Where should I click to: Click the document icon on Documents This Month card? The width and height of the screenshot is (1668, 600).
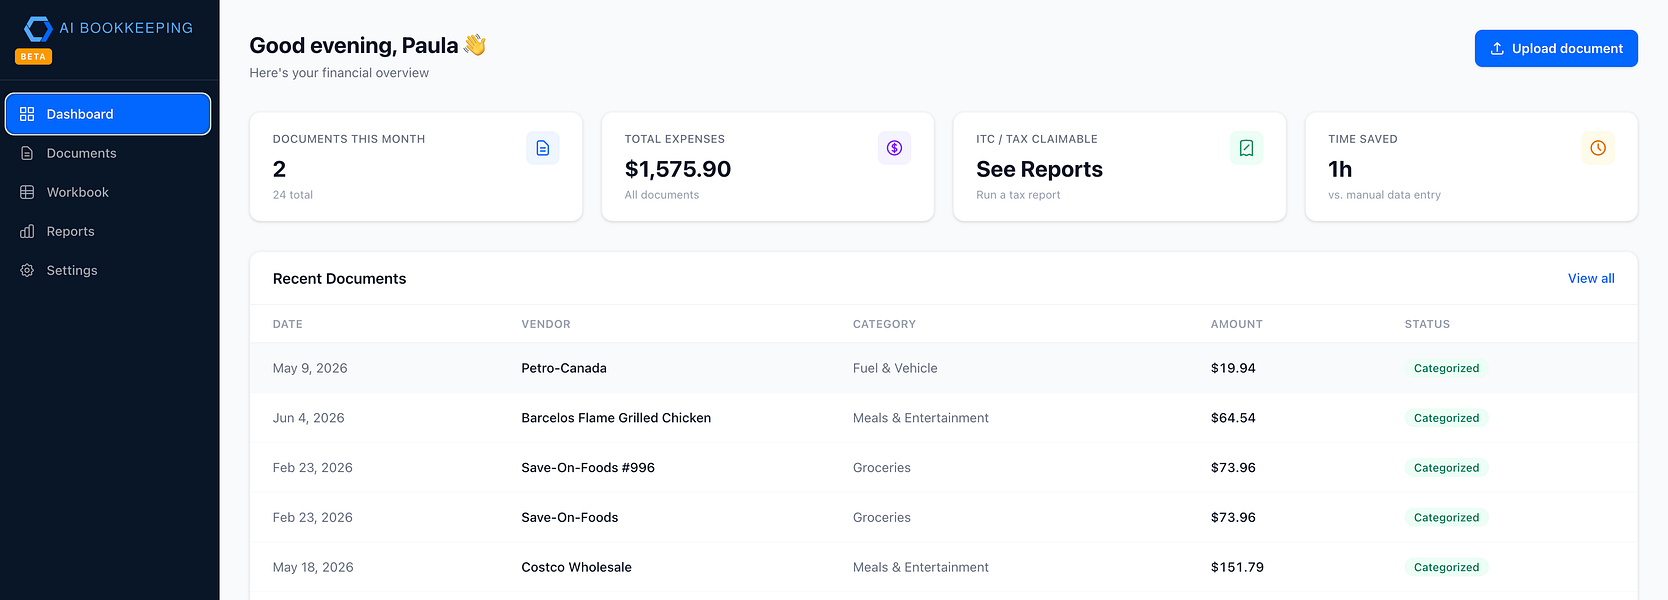pos(543,148)
